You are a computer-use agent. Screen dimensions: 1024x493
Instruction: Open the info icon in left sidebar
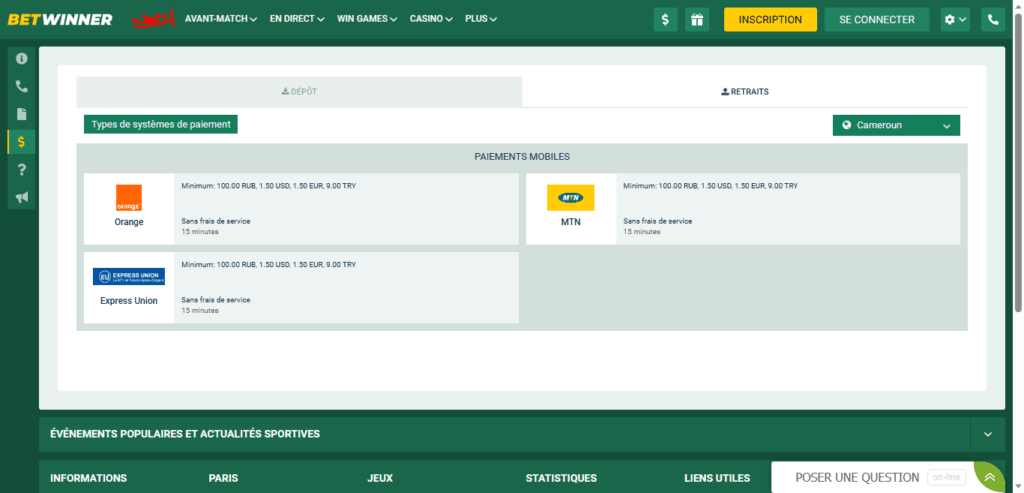coord(22,59)
